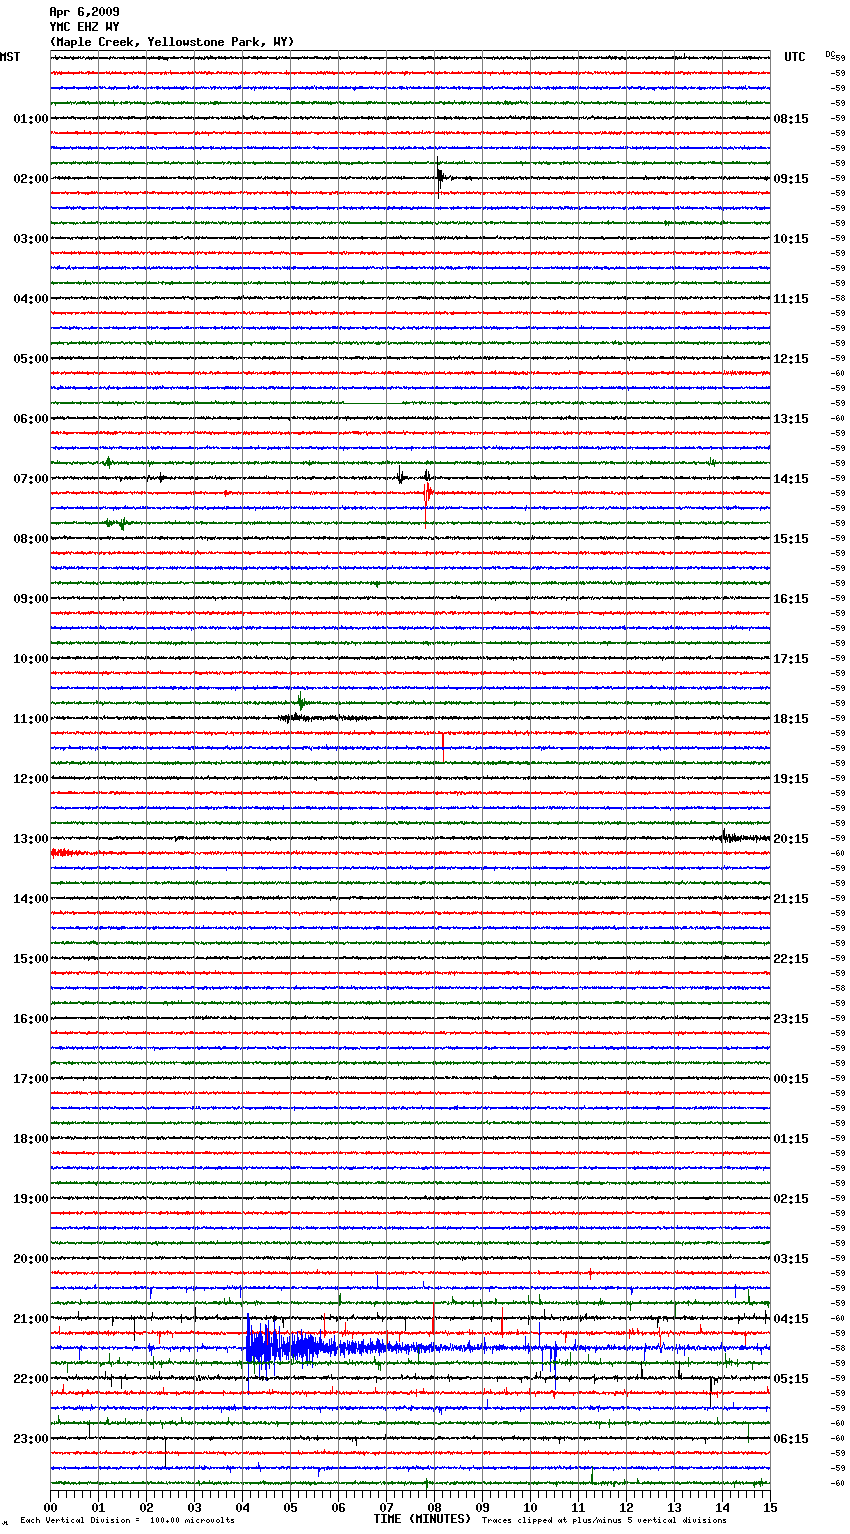Click the date label Apr 6,2009
The height and width of the screenshot is (1534, 850).
84,12
